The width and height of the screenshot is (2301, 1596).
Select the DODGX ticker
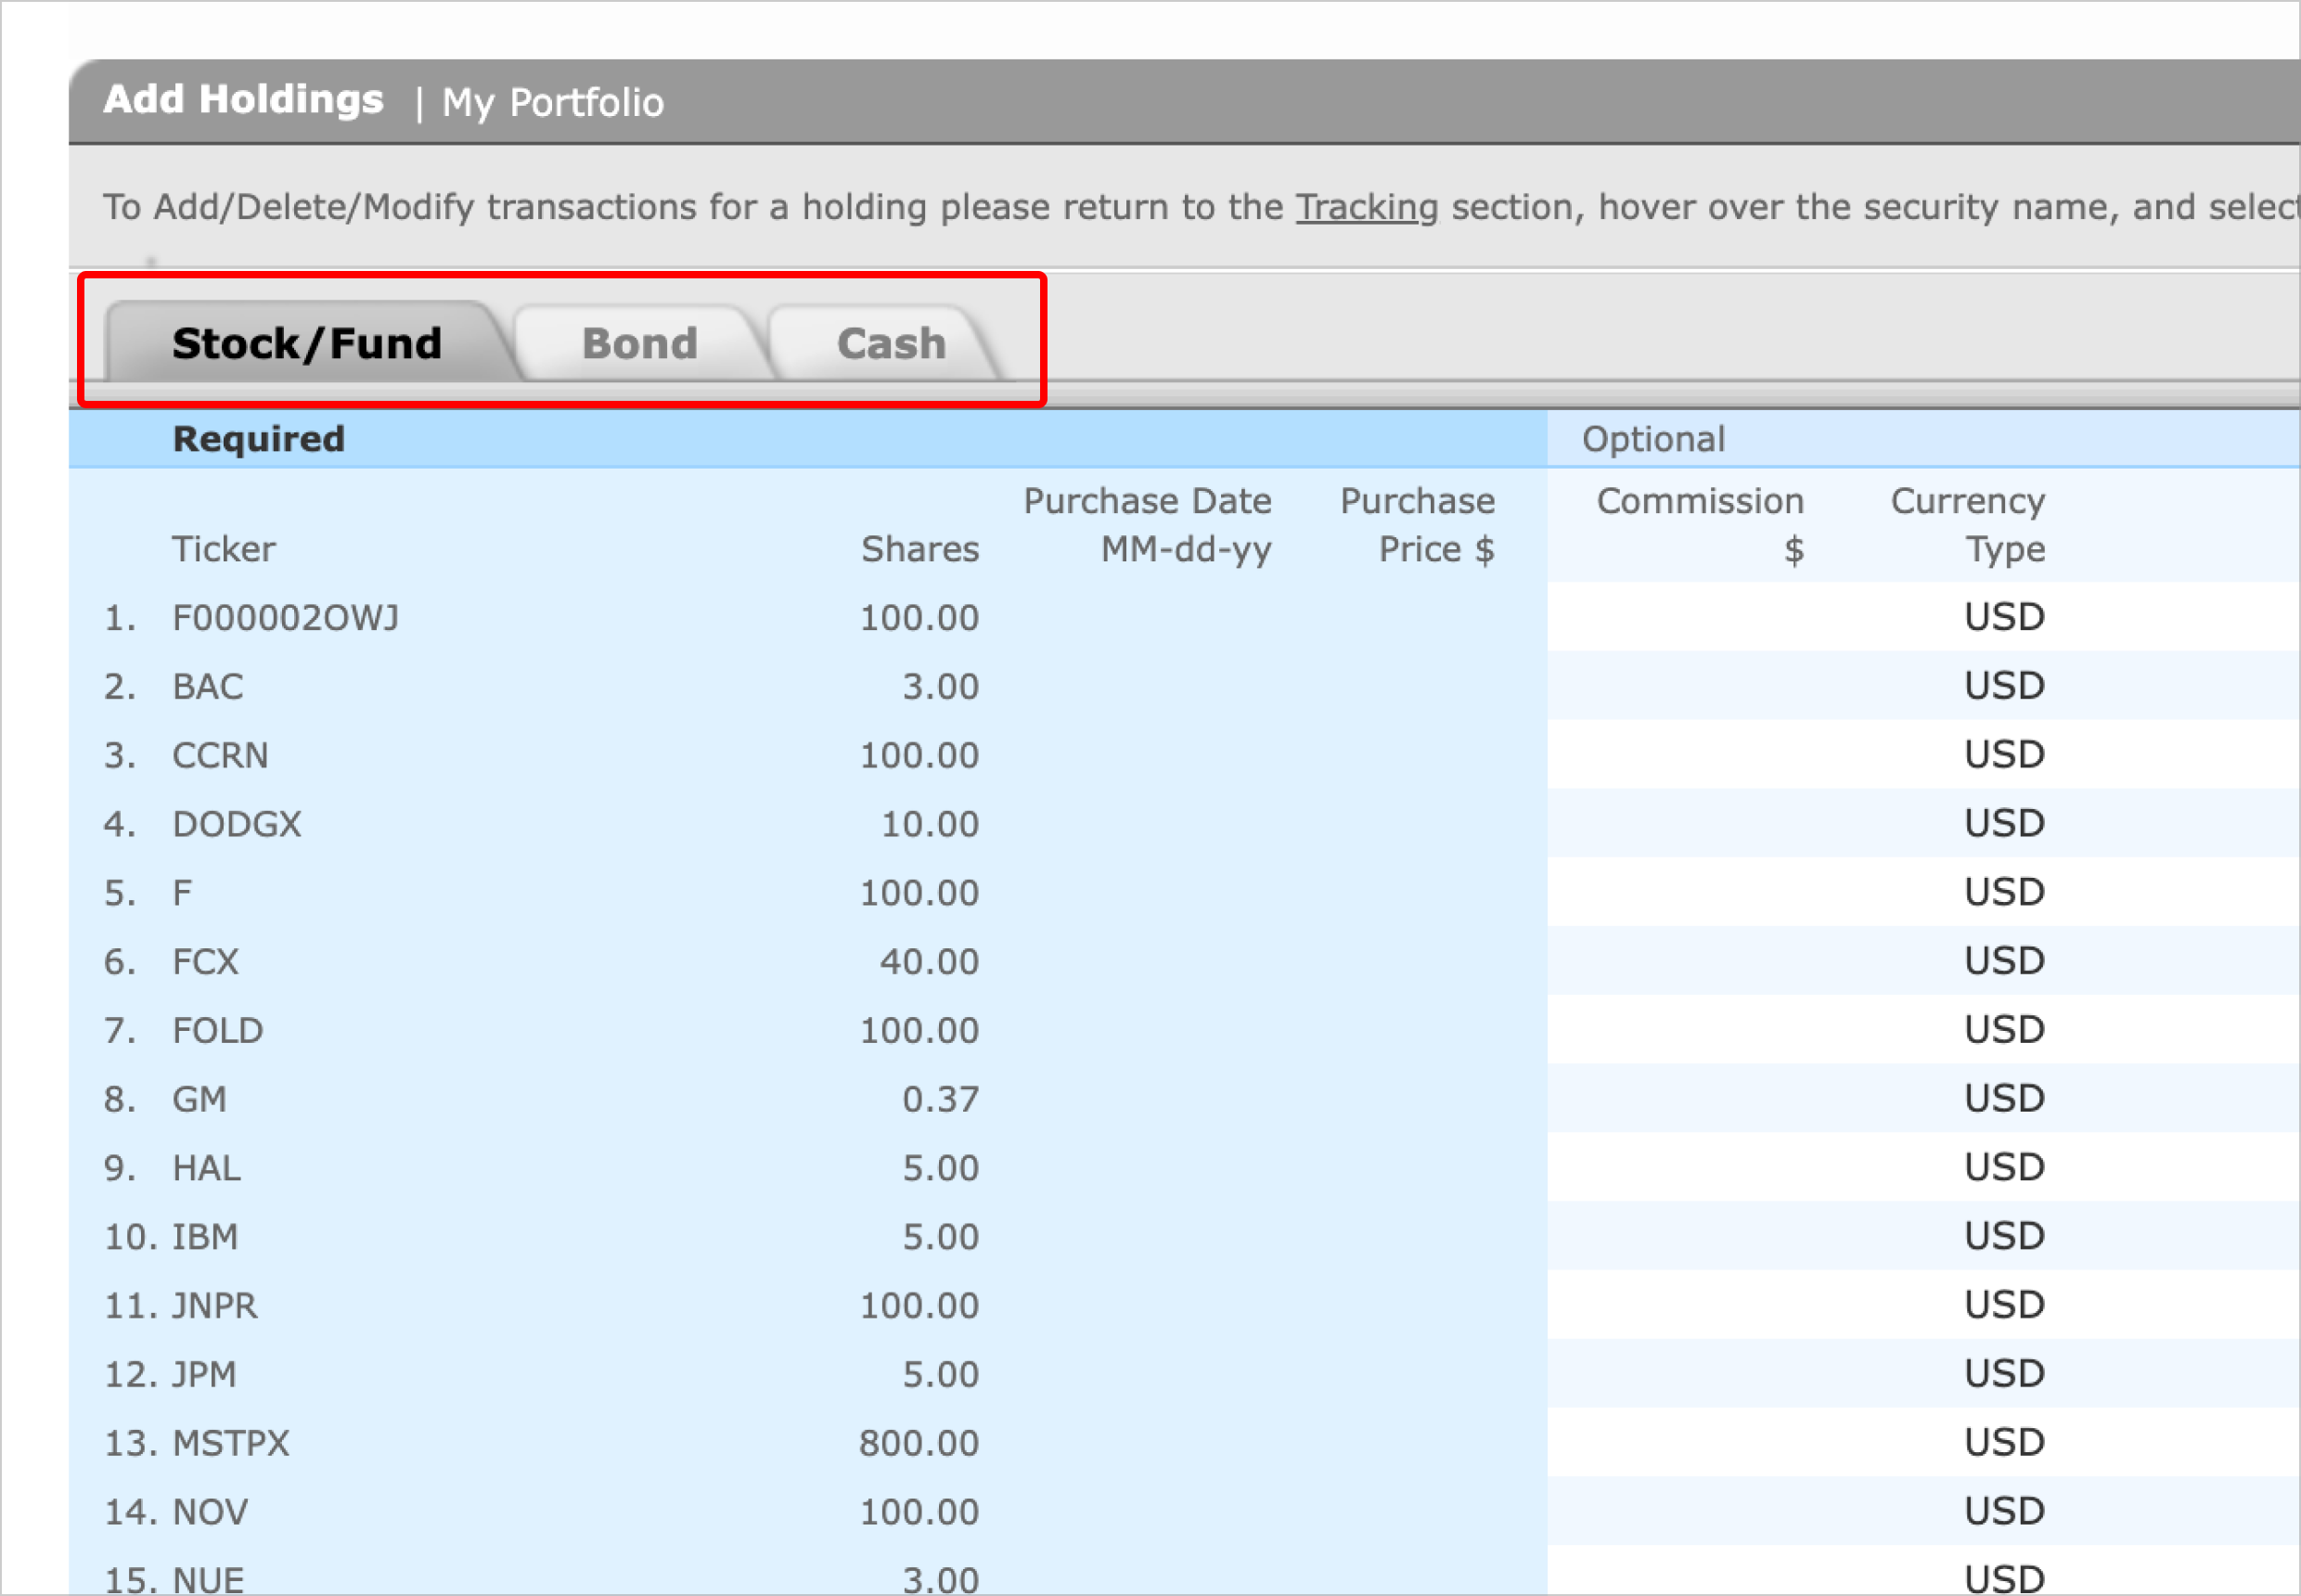pos(237,824)
